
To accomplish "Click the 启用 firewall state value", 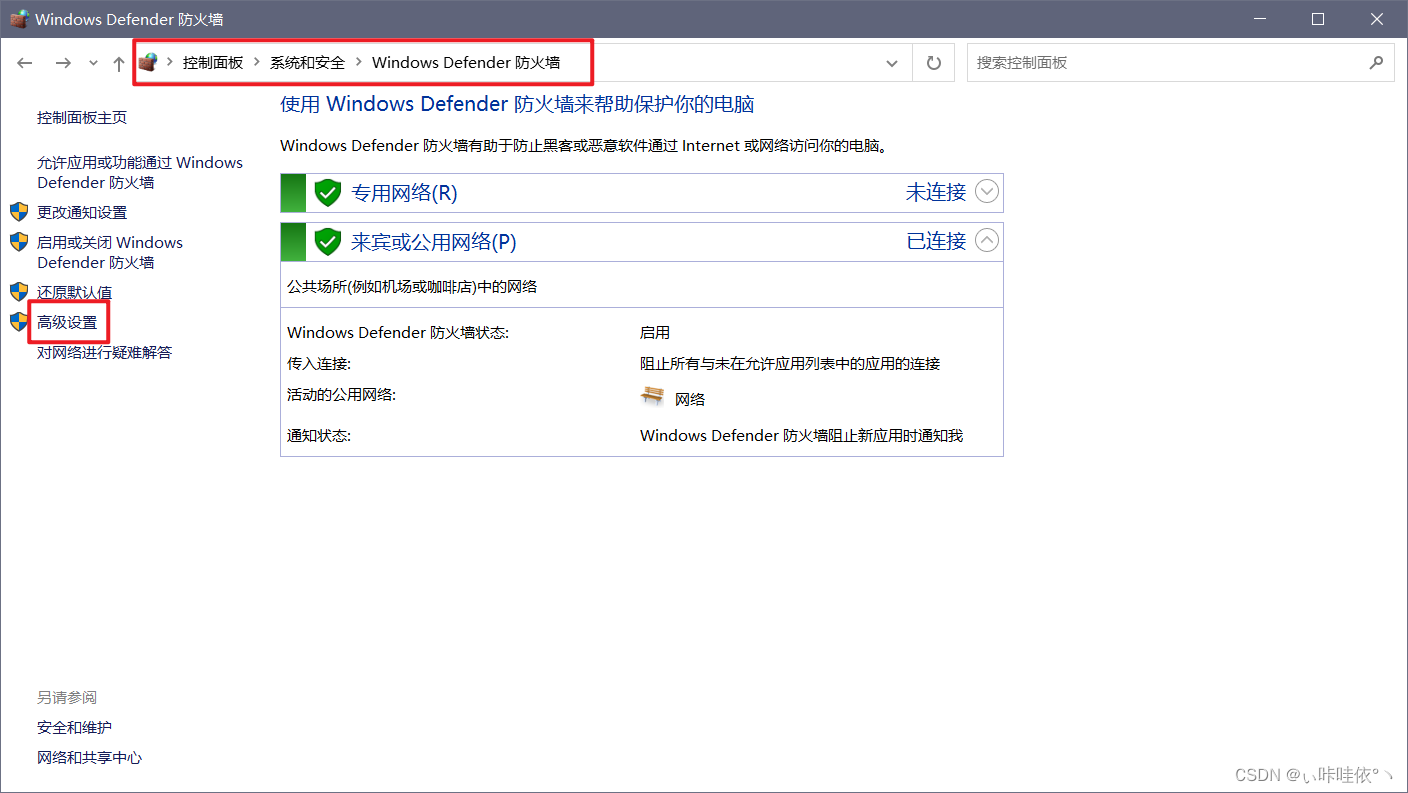I will [655, 332].
